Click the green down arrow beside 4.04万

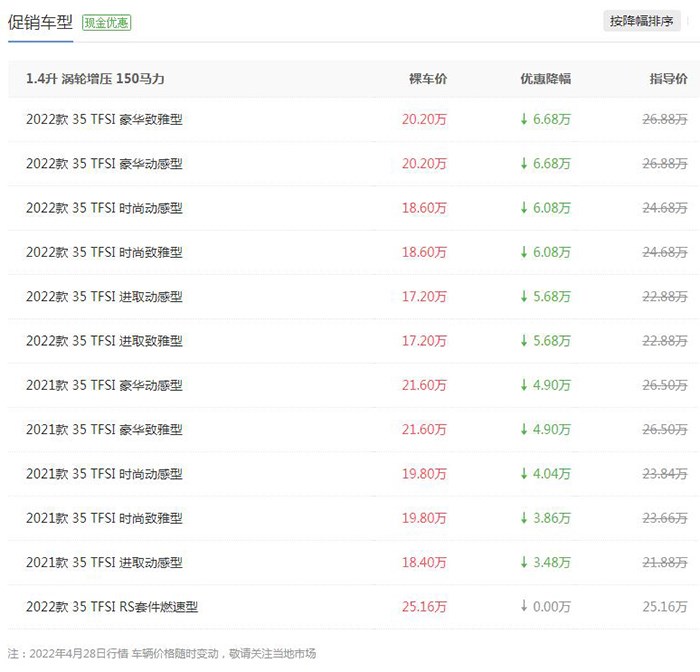click(x=524, y=473)
